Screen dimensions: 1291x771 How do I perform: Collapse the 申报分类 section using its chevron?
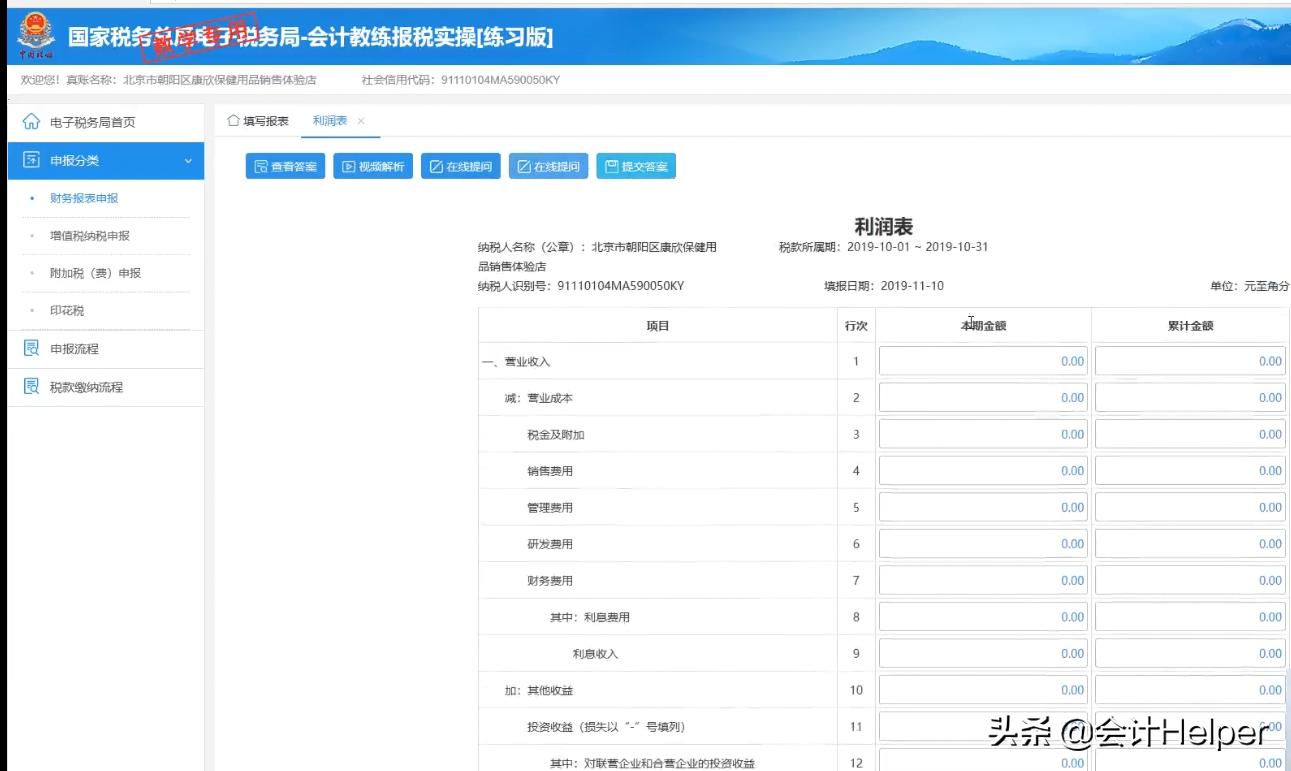191,159
